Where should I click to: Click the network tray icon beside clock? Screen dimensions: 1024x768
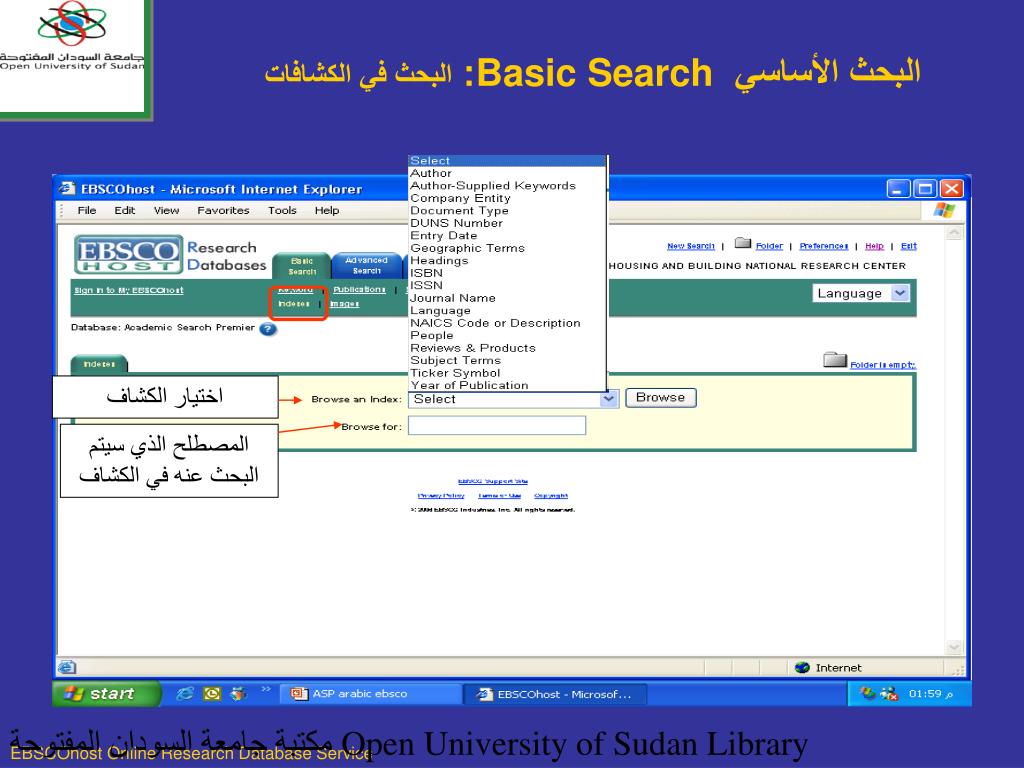[x=889, y=694]
